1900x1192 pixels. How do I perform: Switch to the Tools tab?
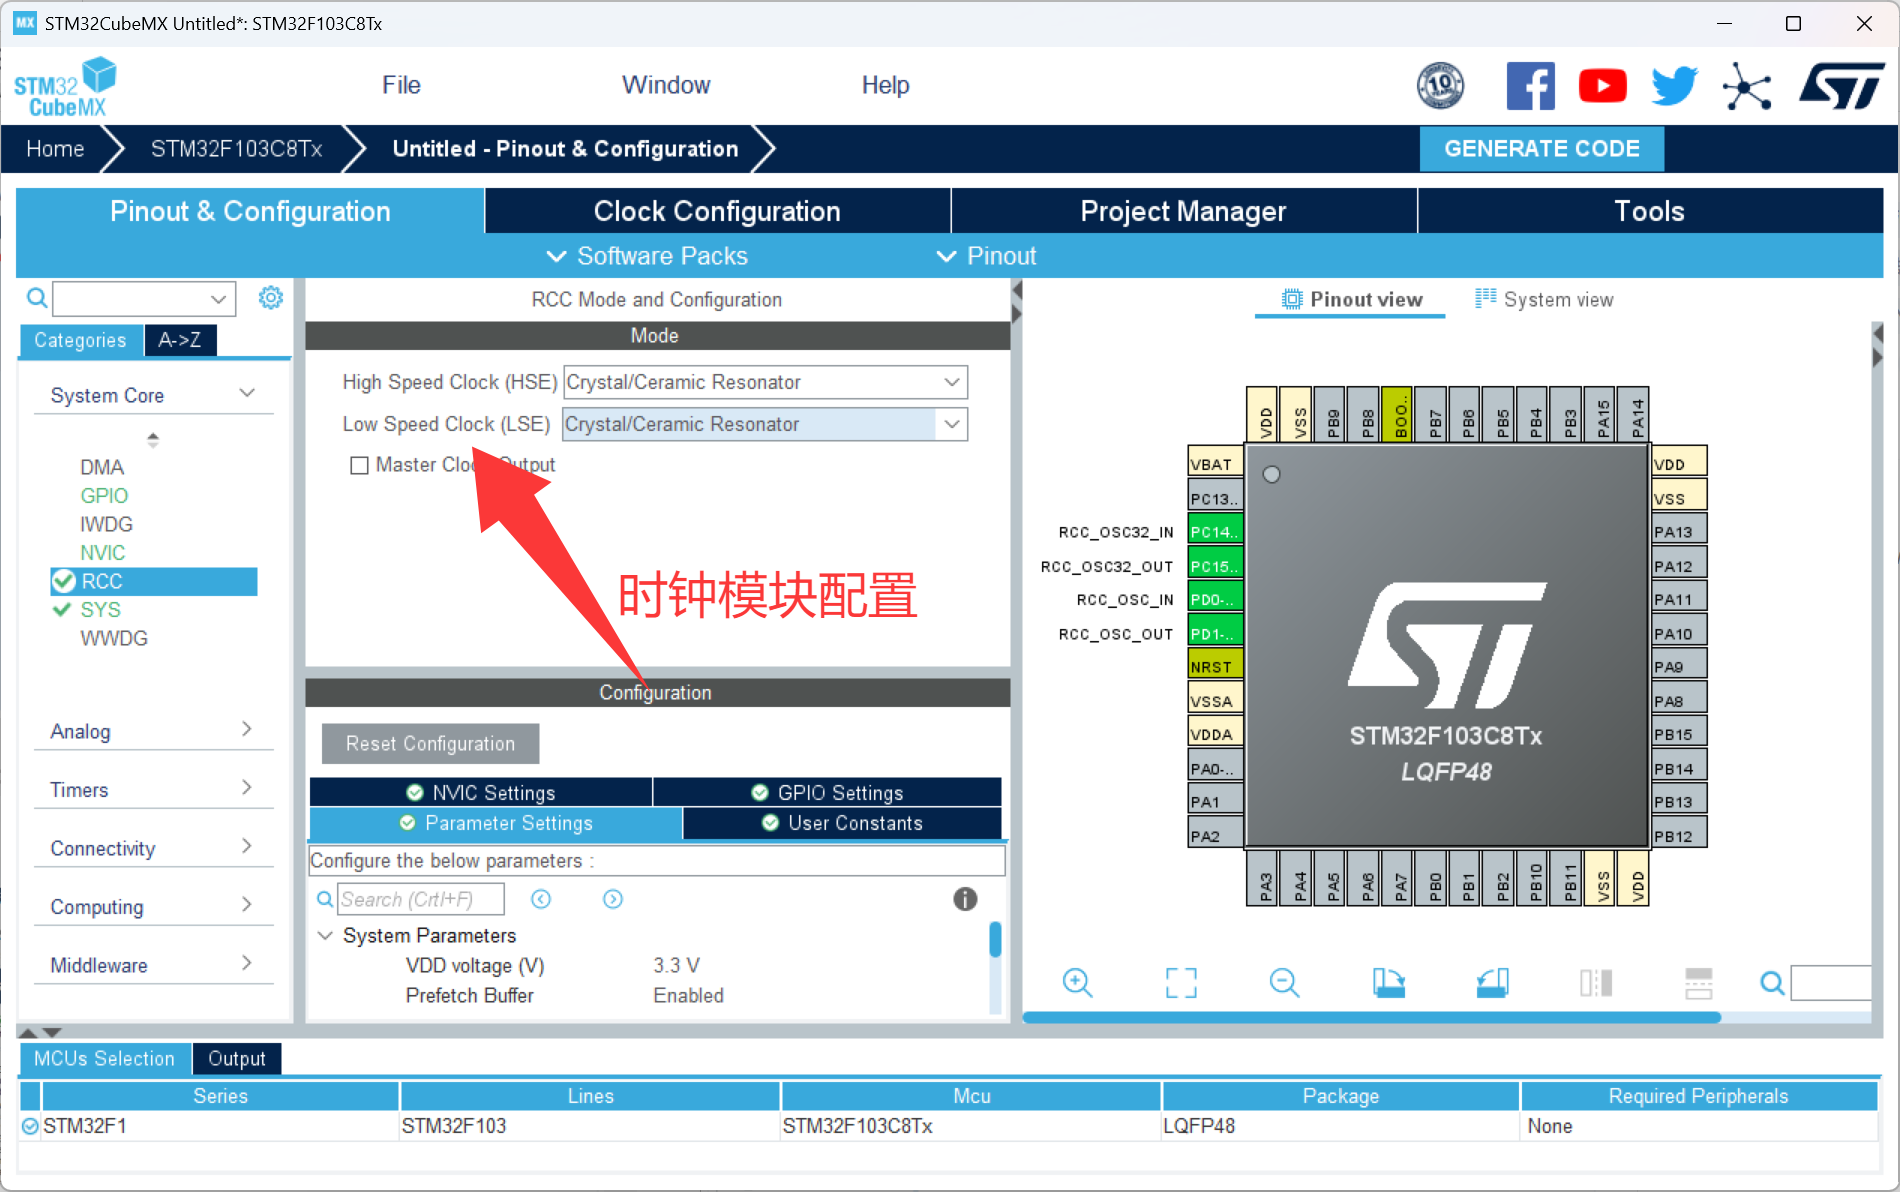click(1650, 211)
